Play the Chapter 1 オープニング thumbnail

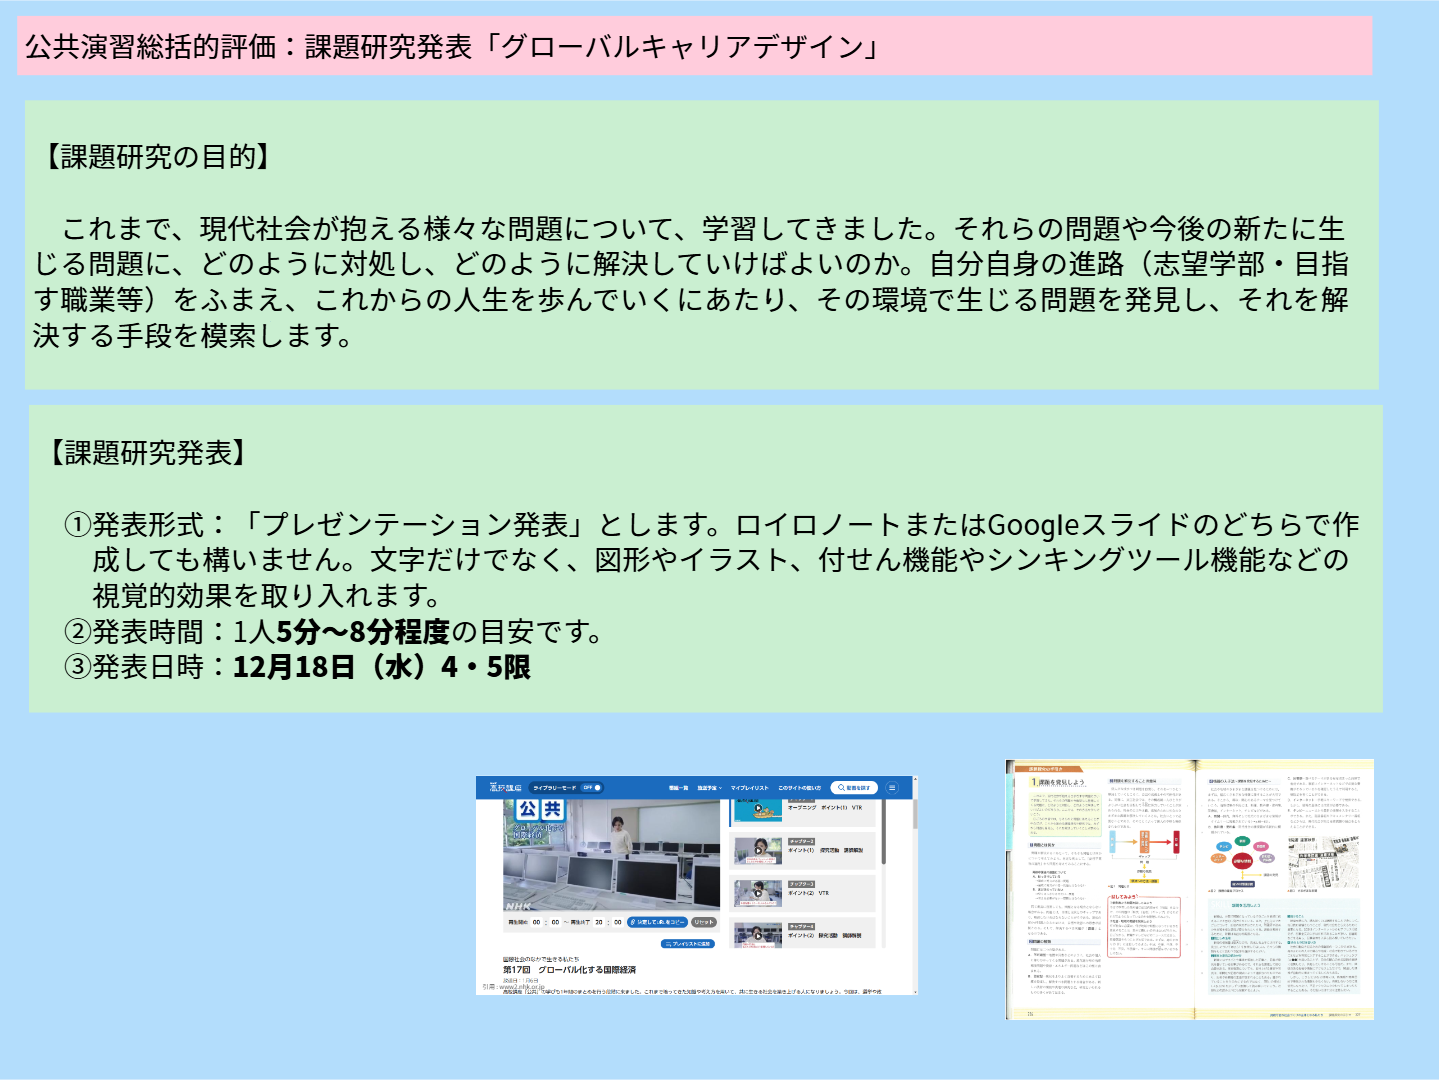point(758,808)
